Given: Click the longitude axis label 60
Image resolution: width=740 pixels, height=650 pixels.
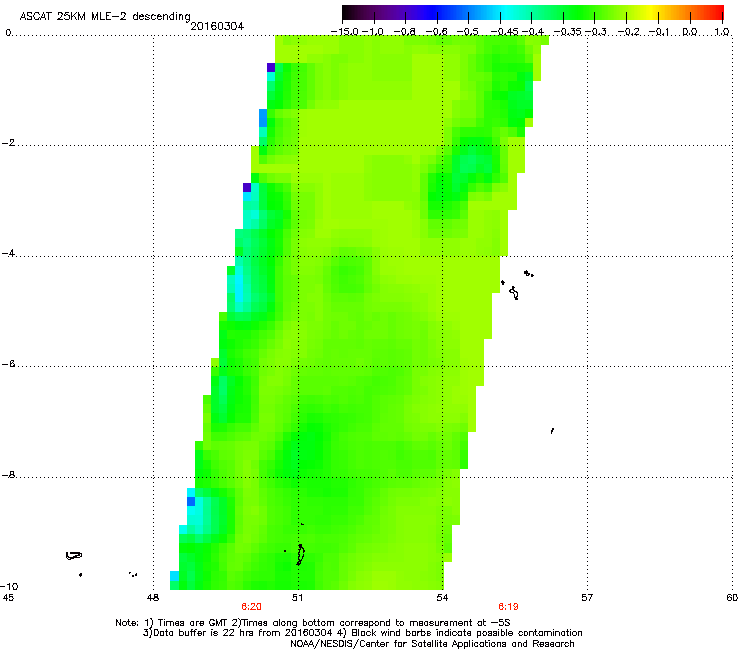Looking at the screenshot, I should (732, 598).
